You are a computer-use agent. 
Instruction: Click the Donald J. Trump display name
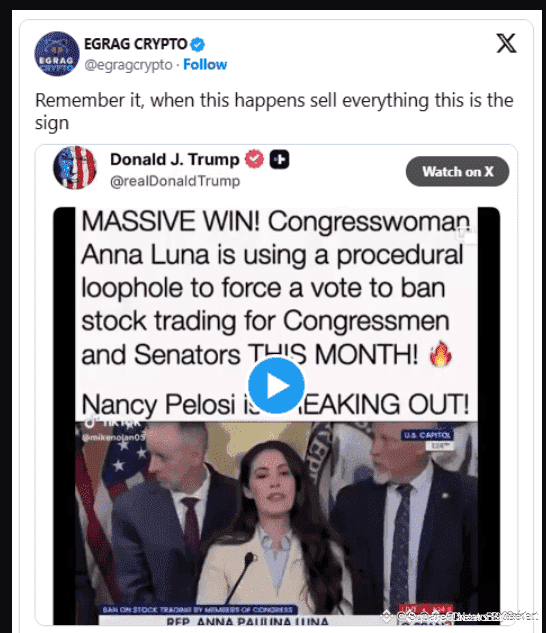pos(175,159)
